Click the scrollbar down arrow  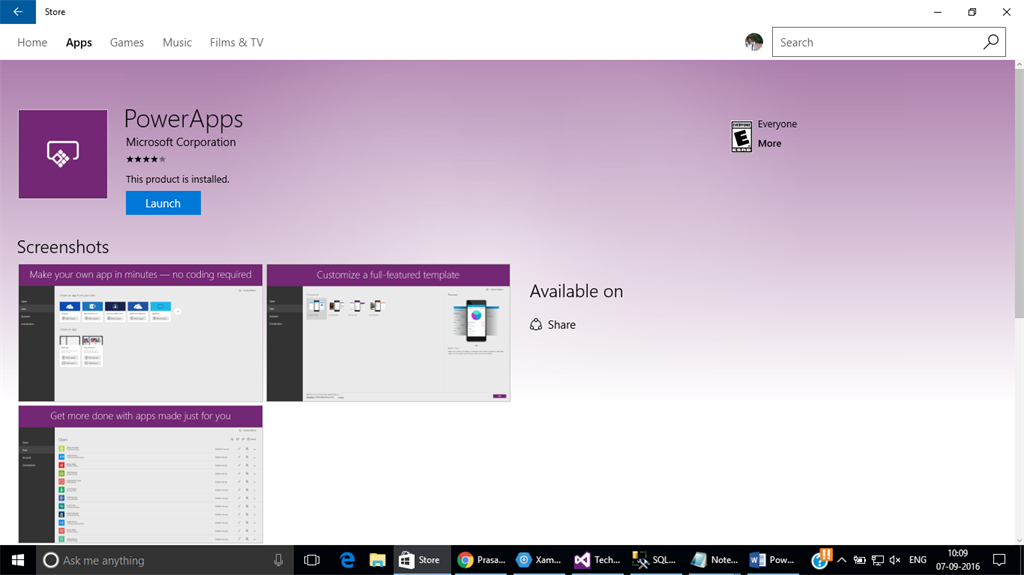point(1019,540)
